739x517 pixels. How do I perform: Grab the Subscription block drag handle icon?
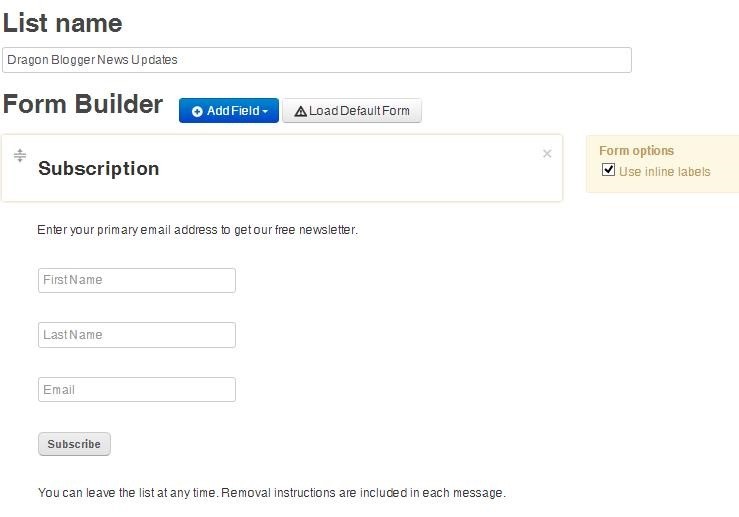click(20, 155)
